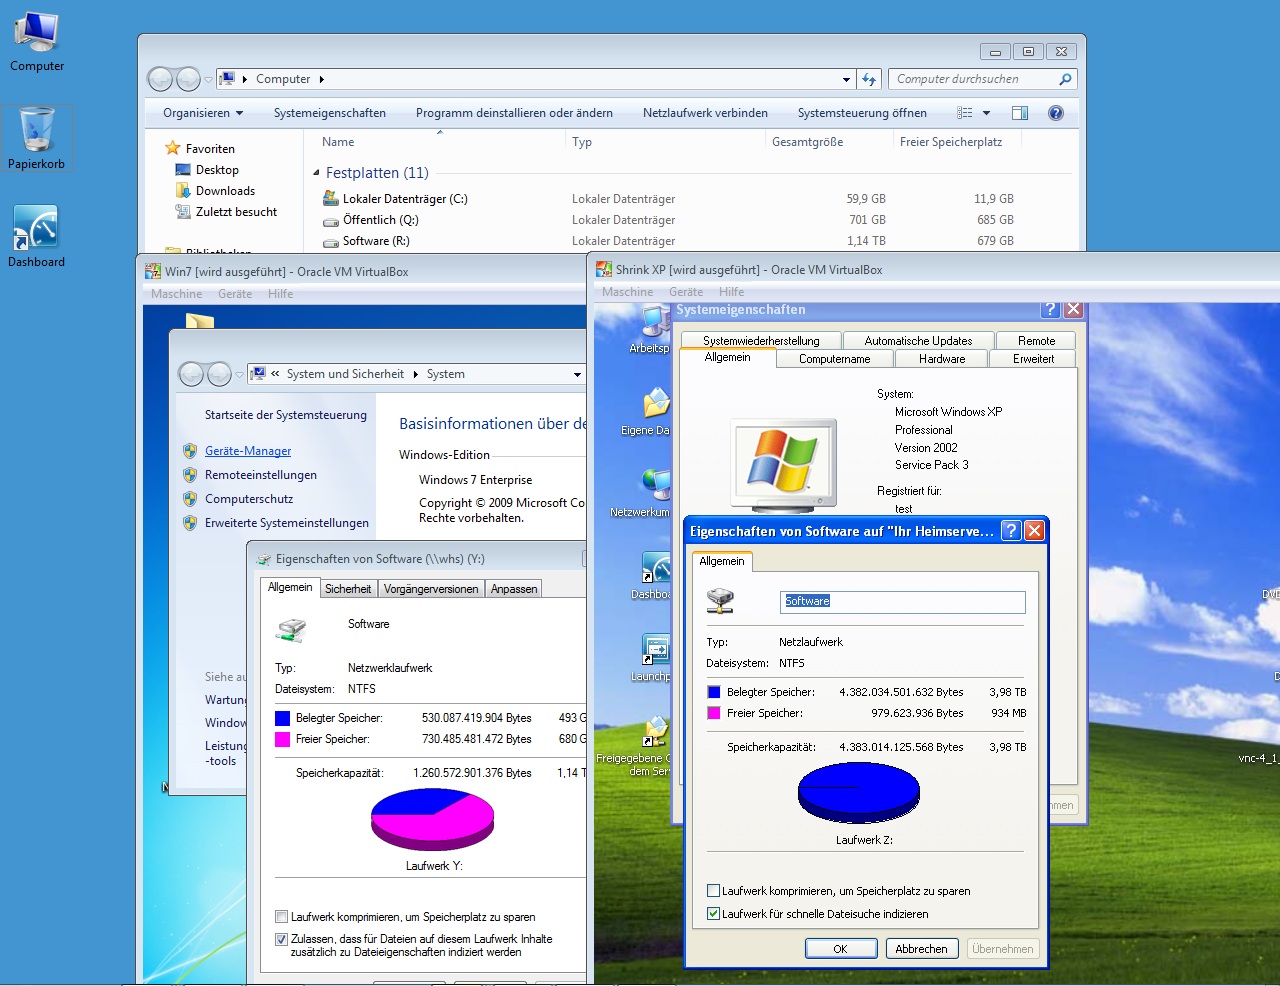Toggle Laufwerk komprimieren checkbox in Win7 dialog
Image resolution: width=1280 pixels, height=986 pixels.
(x=281, y=916)
